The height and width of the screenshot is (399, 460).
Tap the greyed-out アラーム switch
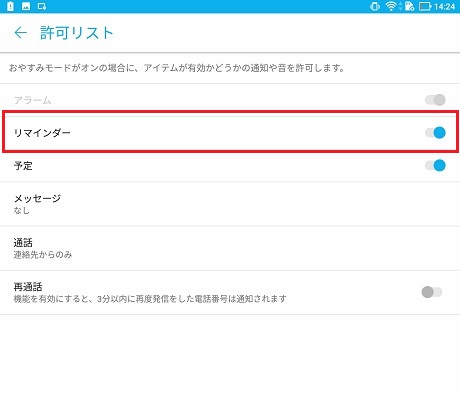coord(435,100)
